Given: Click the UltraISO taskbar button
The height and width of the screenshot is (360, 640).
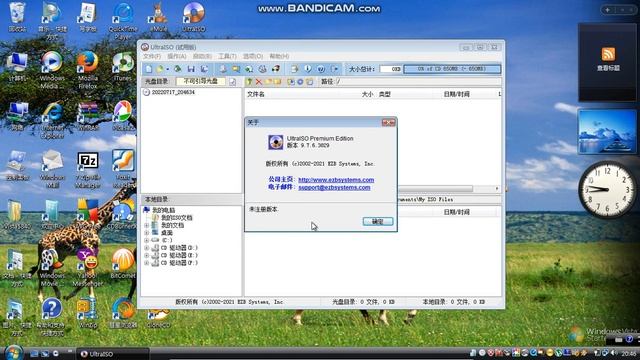Looking at the screenshot, I should (113, 354).
